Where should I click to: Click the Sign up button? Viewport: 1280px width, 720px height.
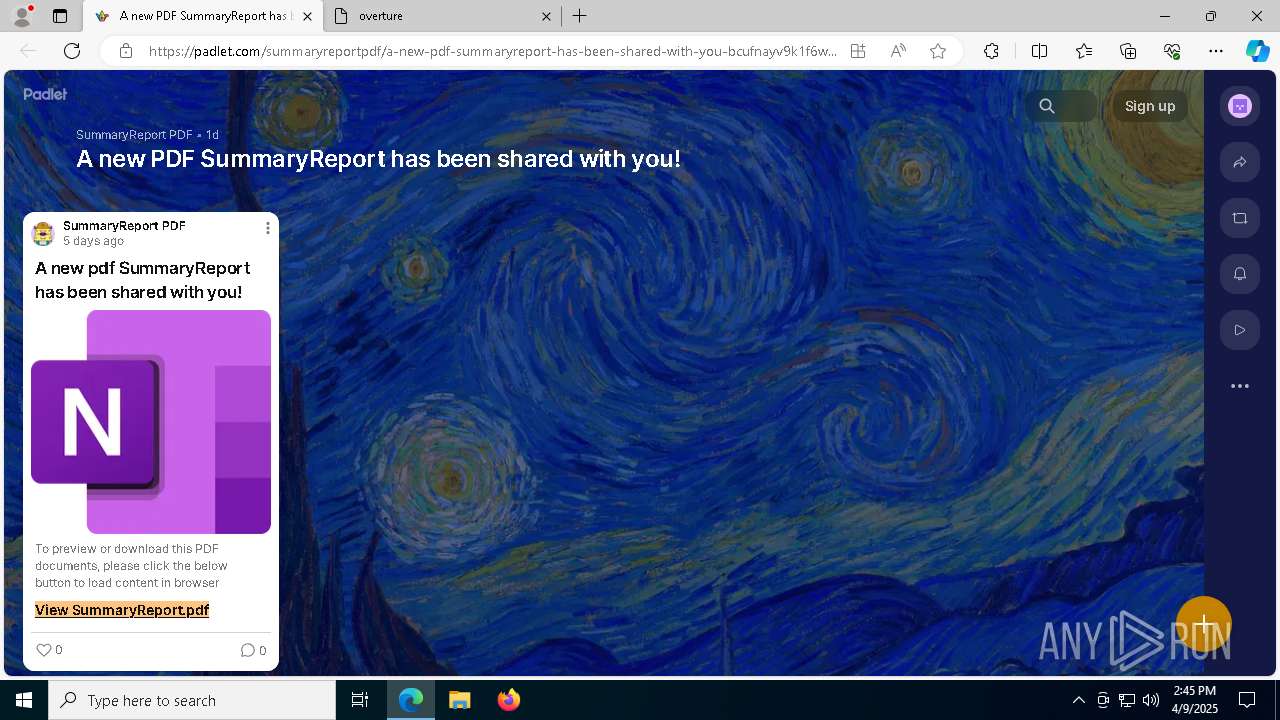point(1150,106)
